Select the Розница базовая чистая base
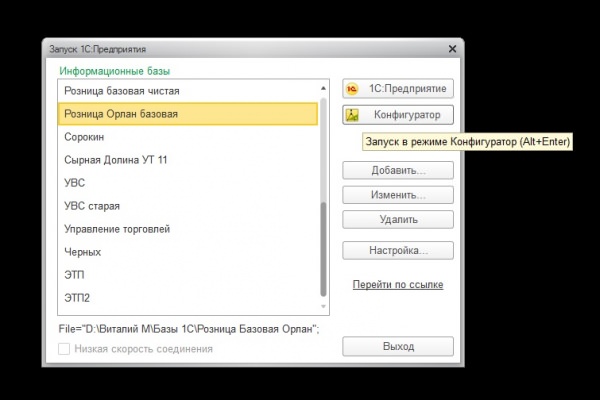 [x=188, y=91]
